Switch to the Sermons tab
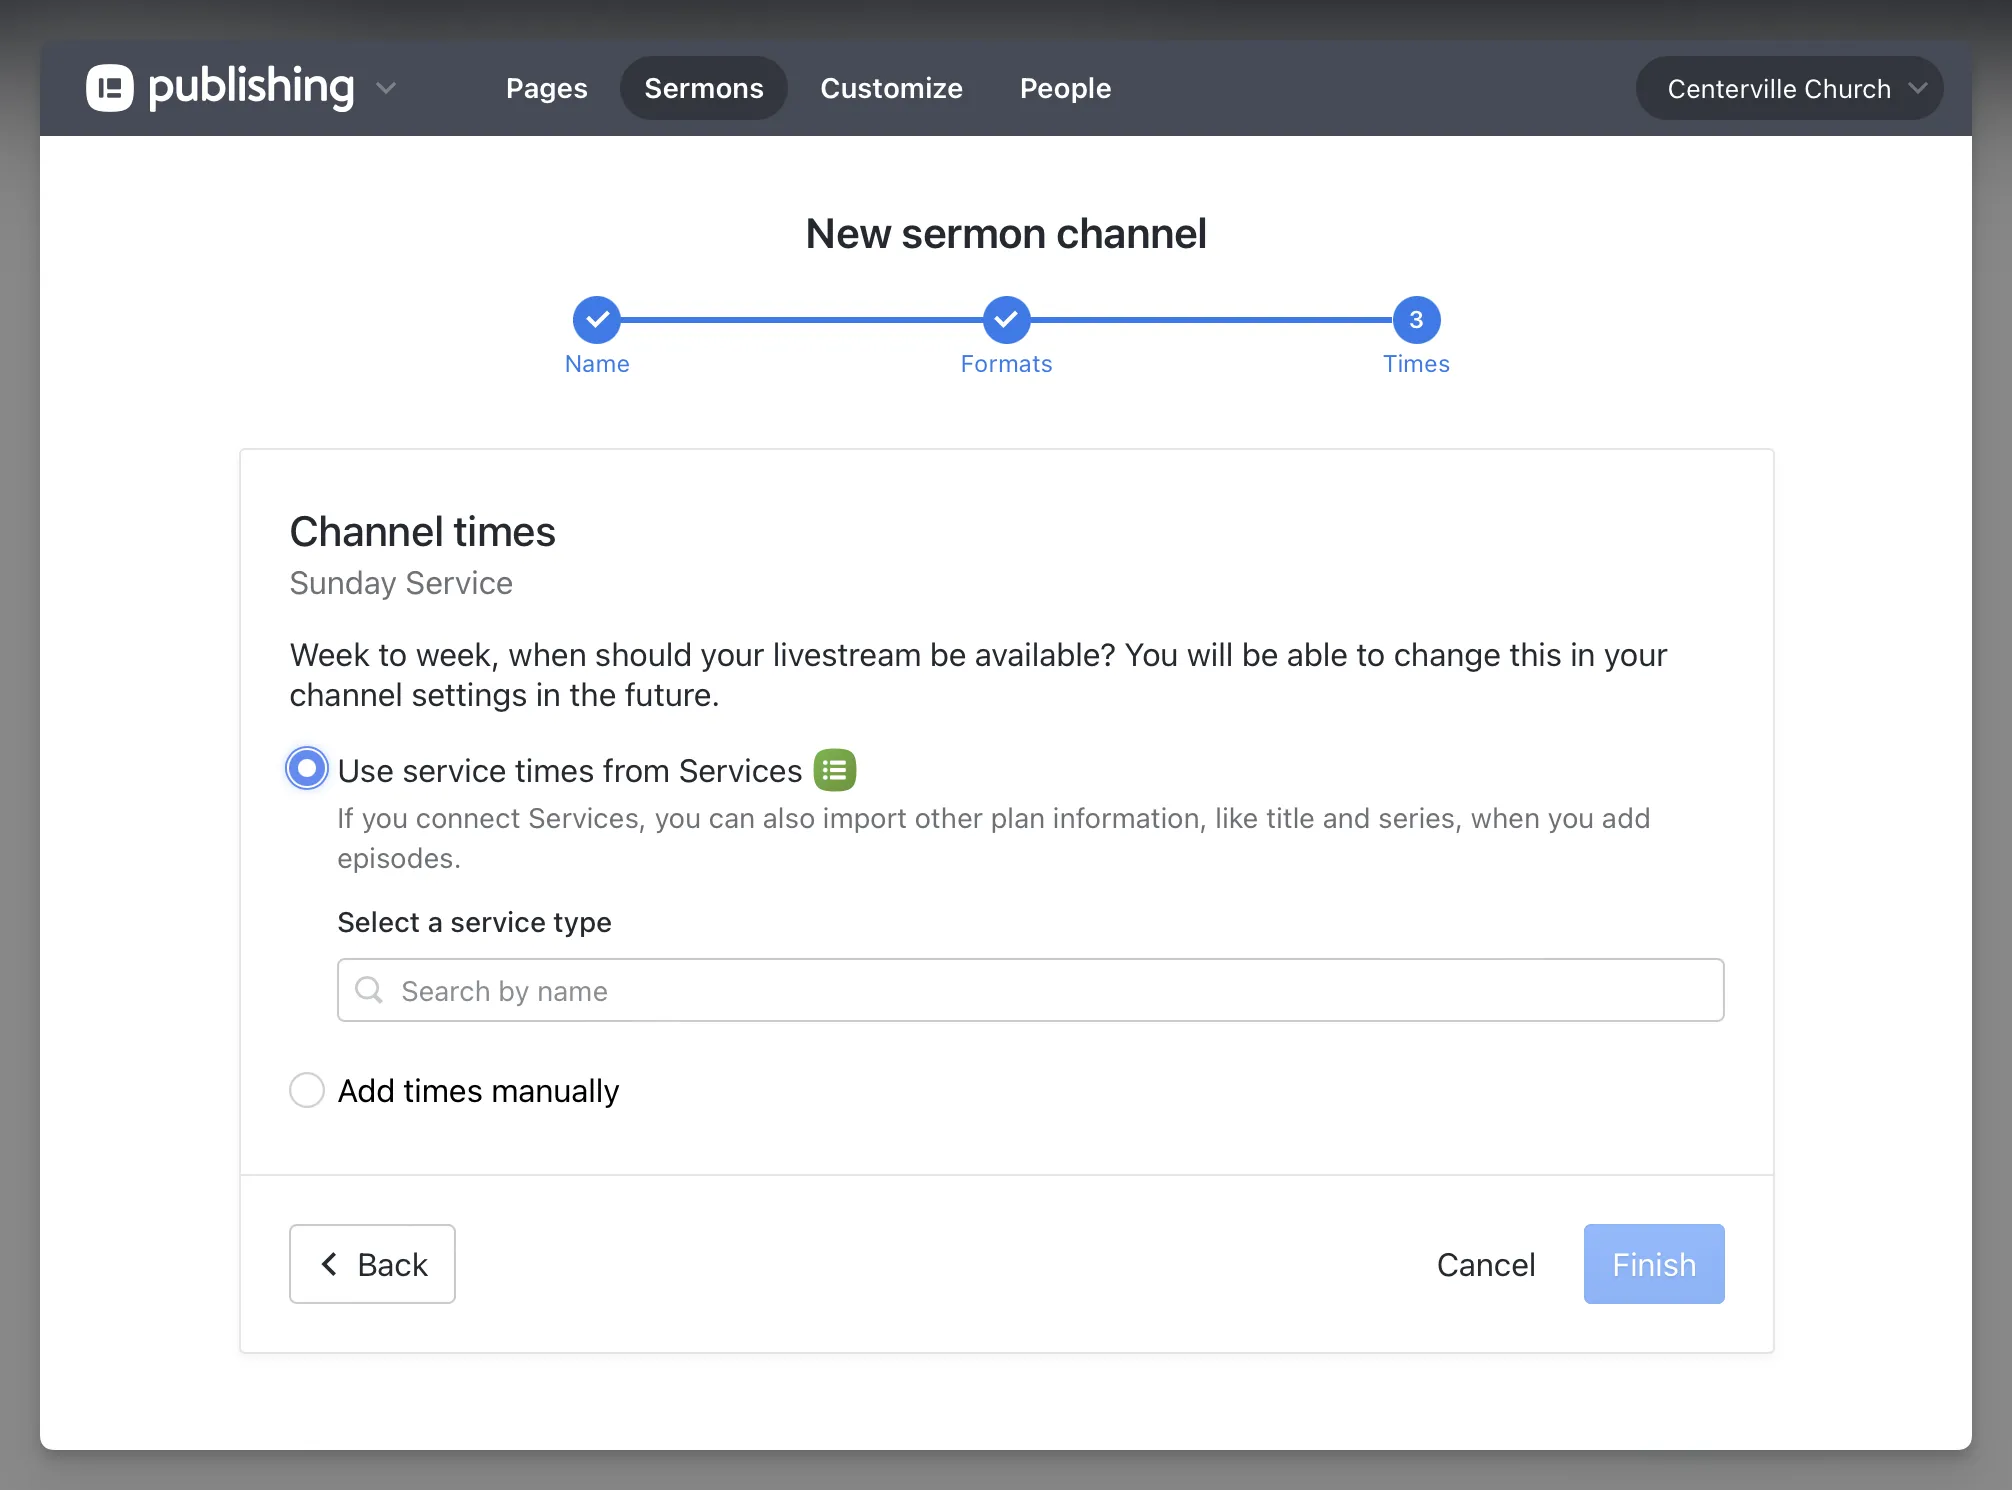Viewport: 2012px width, 1490px height. (703, 88)
